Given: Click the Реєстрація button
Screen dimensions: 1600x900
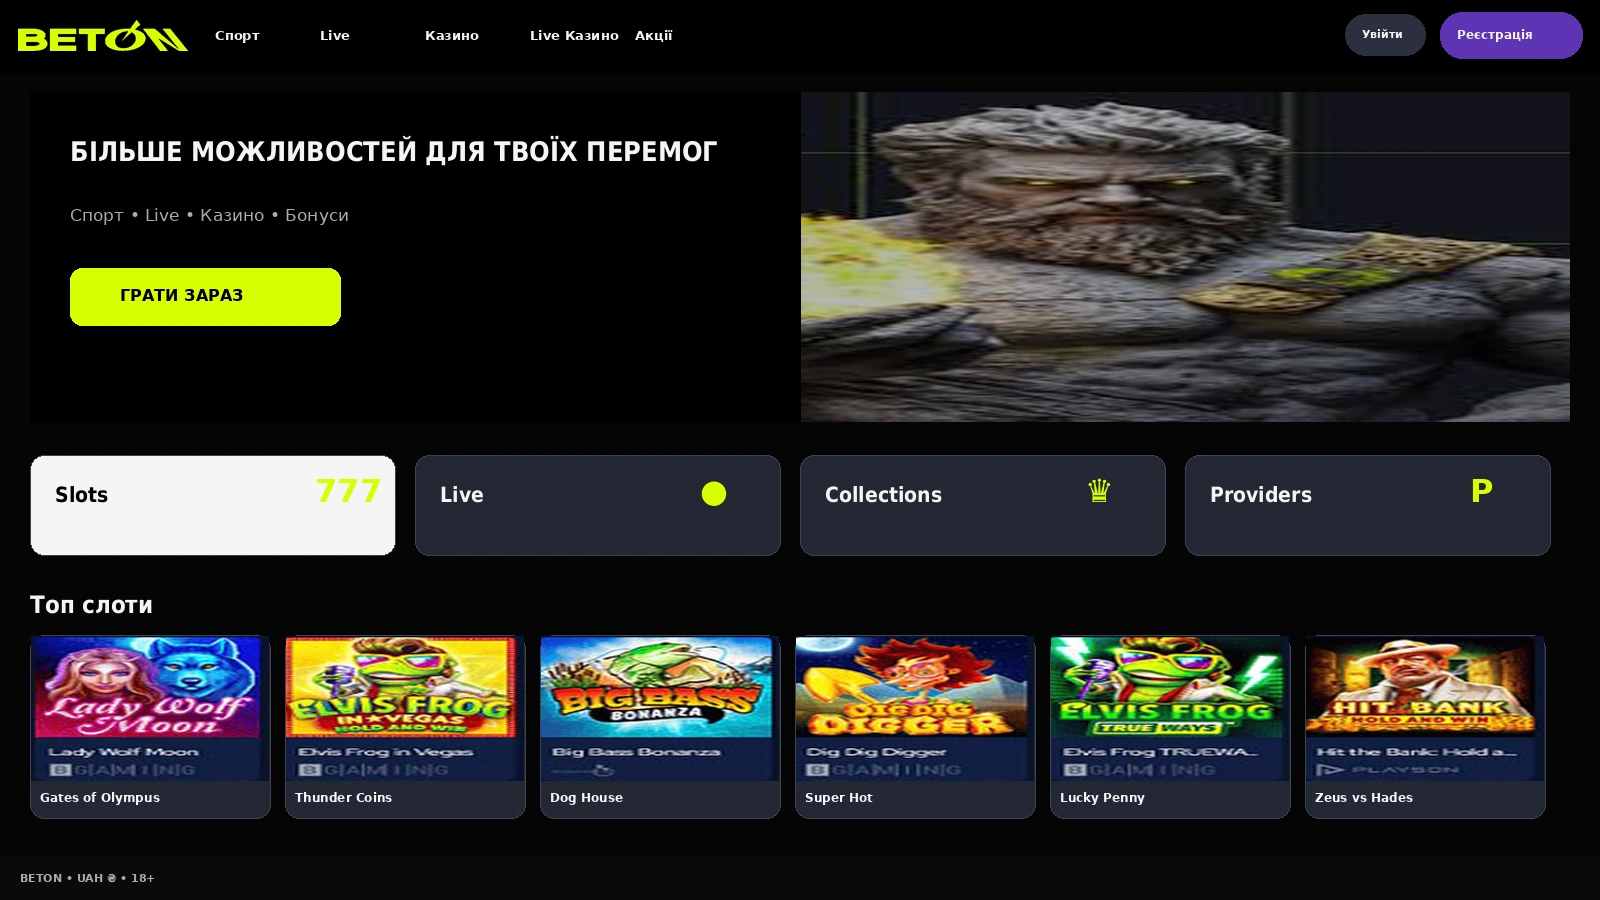Looking at the screenshot, I should (1511, 35).
